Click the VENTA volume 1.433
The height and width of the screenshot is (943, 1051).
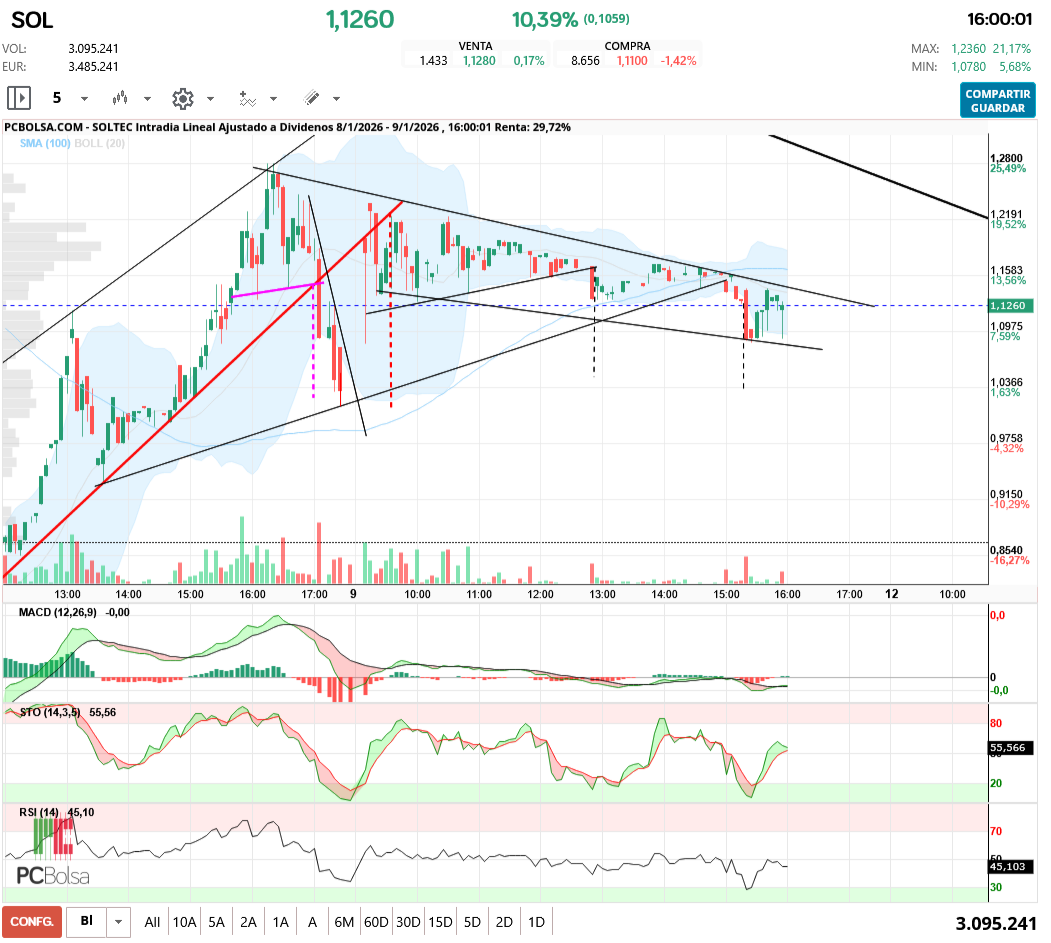click(x=434, y=60)
